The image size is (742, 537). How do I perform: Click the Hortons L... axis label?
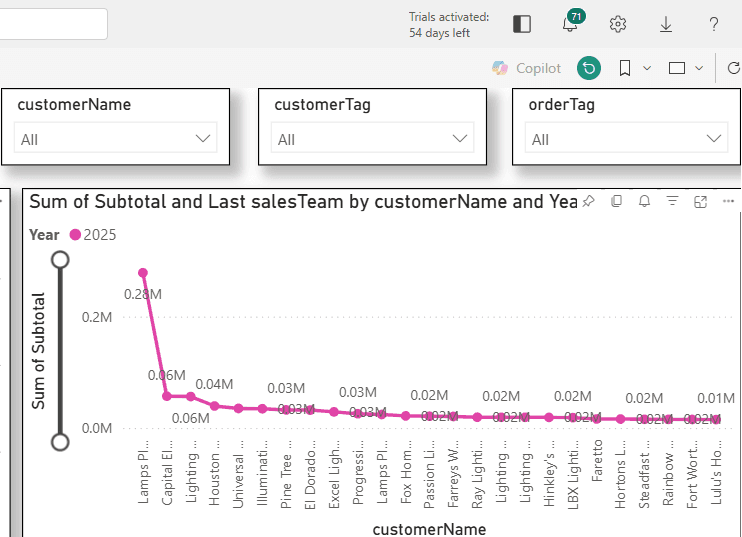pyautogui.click(x=620, y=475)
